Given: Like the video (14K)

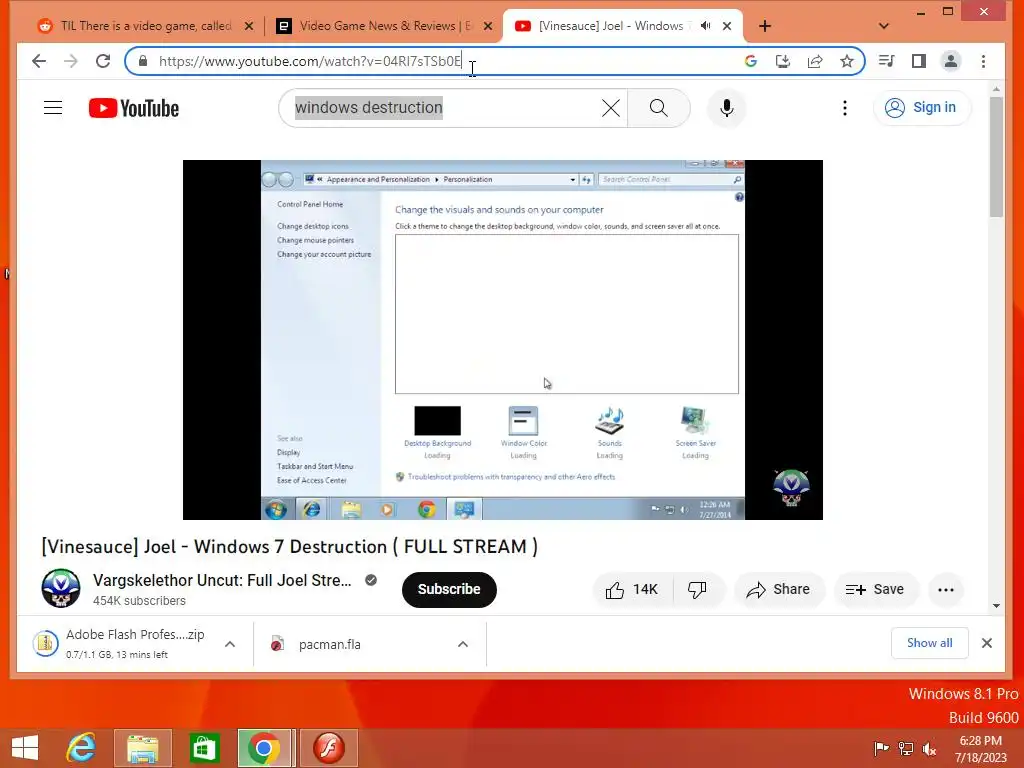Looking at the screenshot, I should click(631, 590).
